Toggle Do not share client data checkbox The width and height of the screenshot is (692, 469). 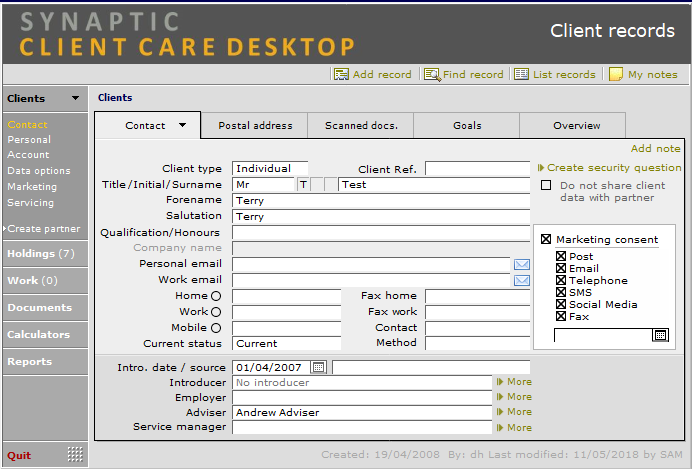tap(546, 185)
